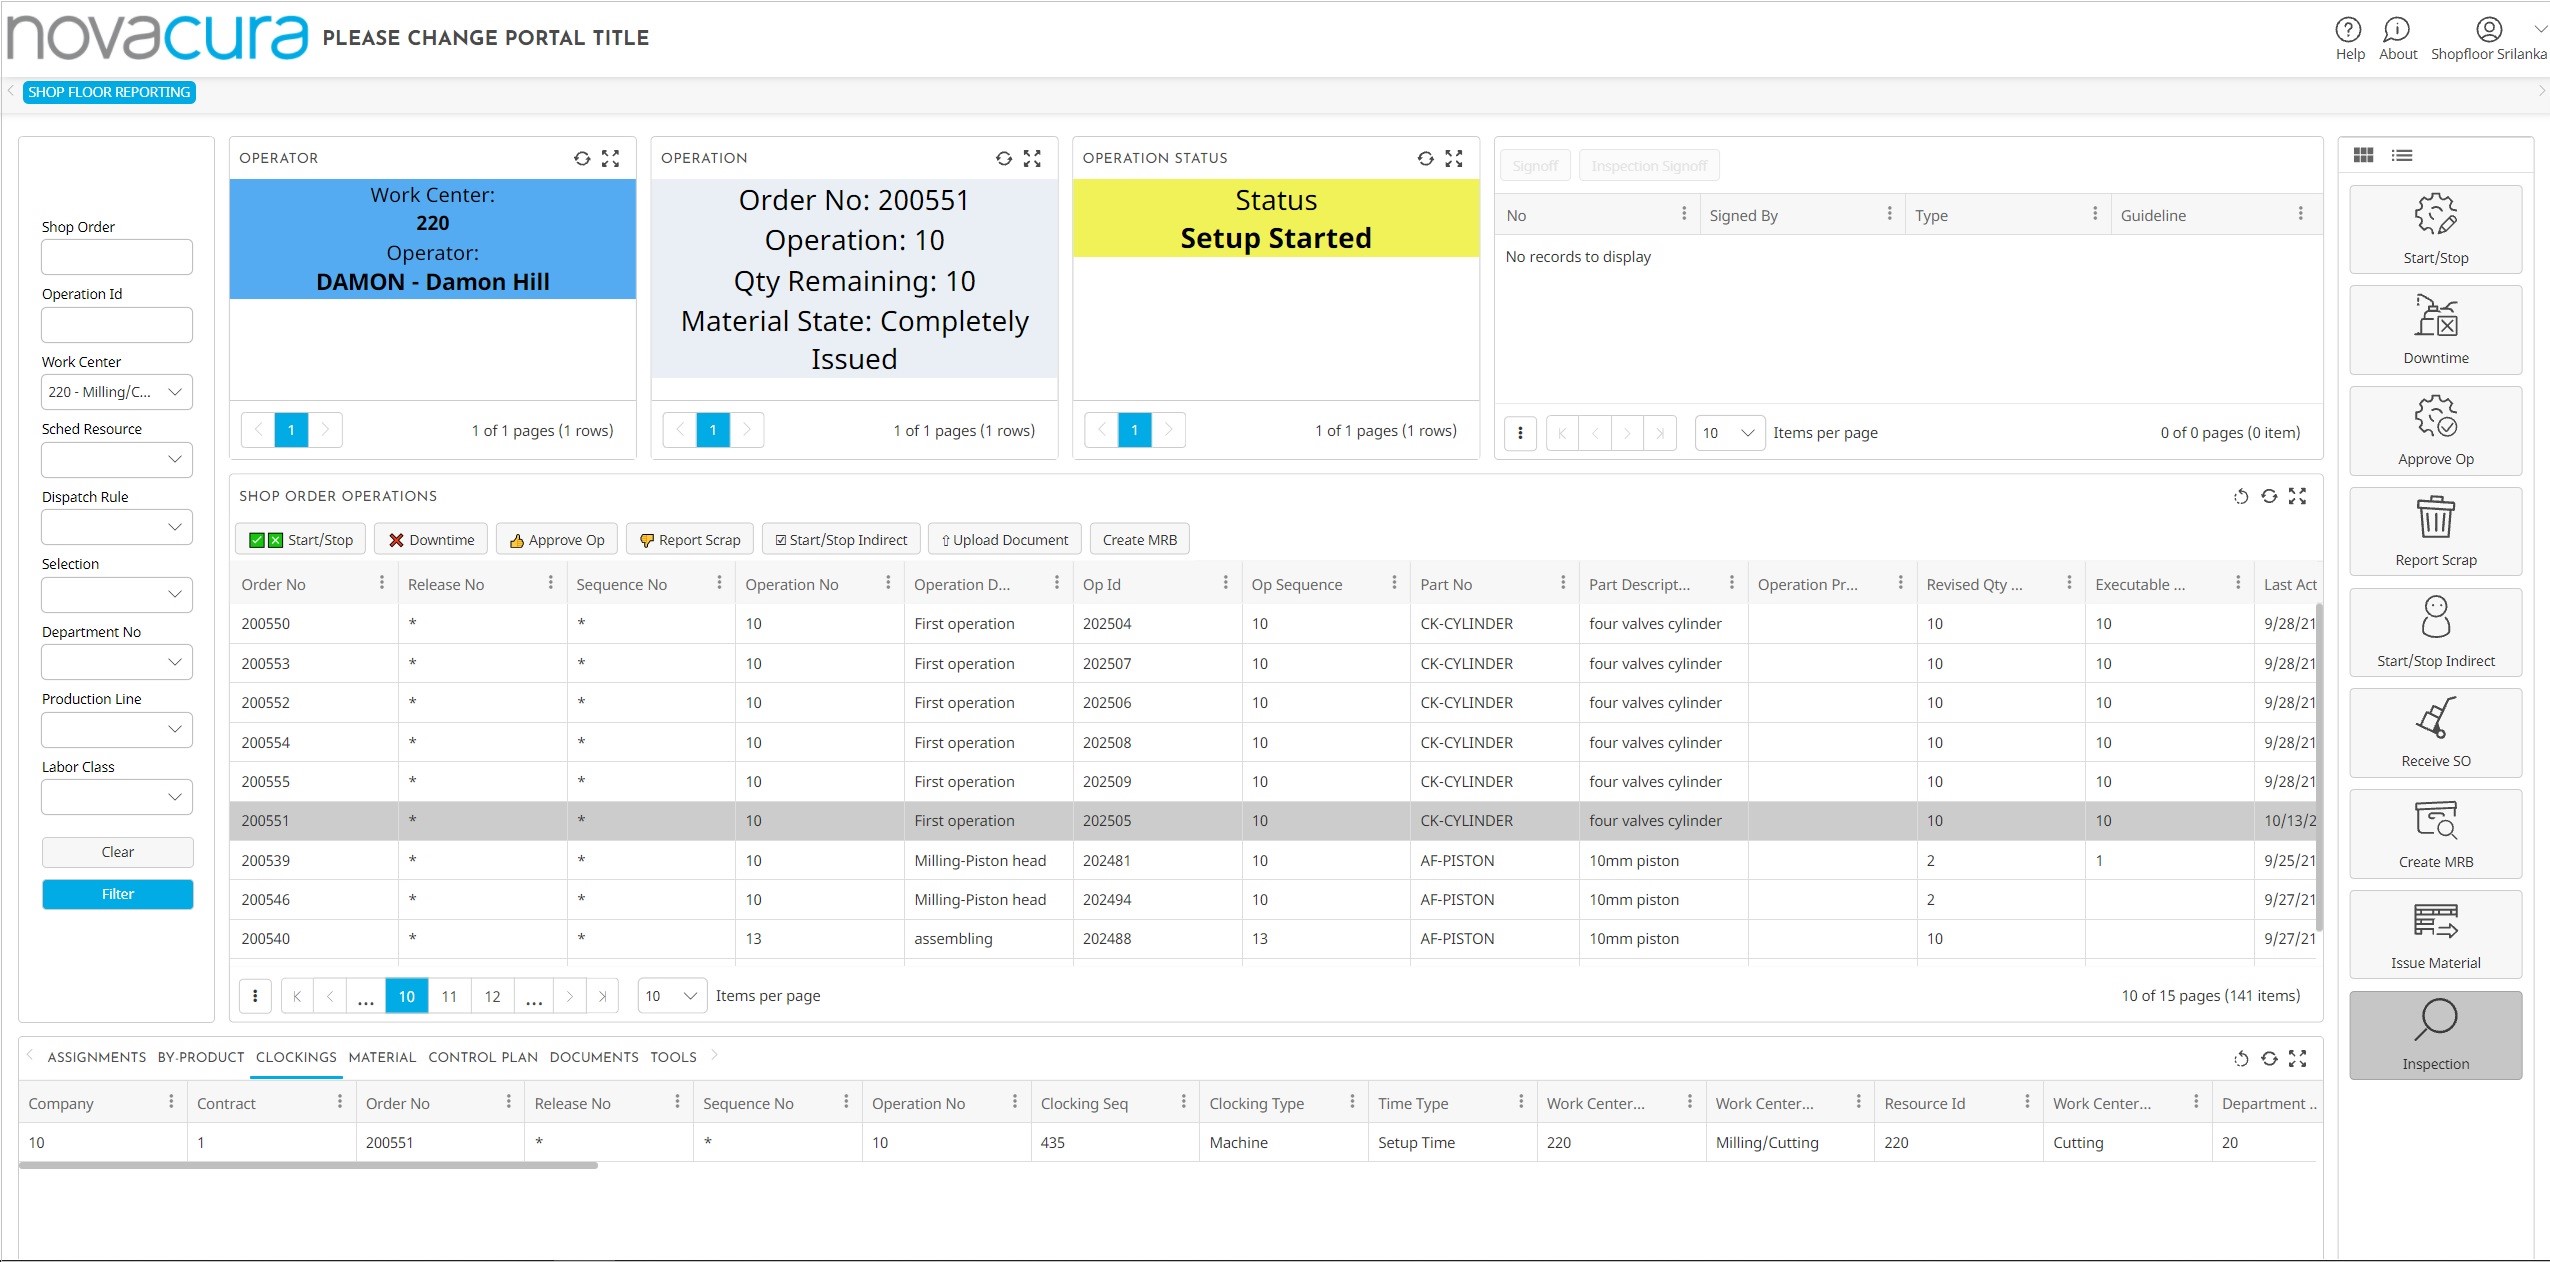Change items per page in Shop Order Operations
The width and height of the screenshot is (2550, 1262).
coord(672,995)
